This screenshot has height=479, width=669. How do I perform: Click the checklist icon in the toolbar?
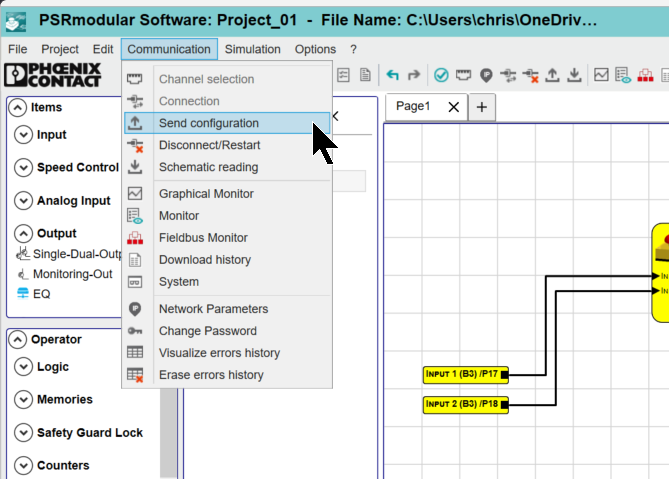coord(343,75)
